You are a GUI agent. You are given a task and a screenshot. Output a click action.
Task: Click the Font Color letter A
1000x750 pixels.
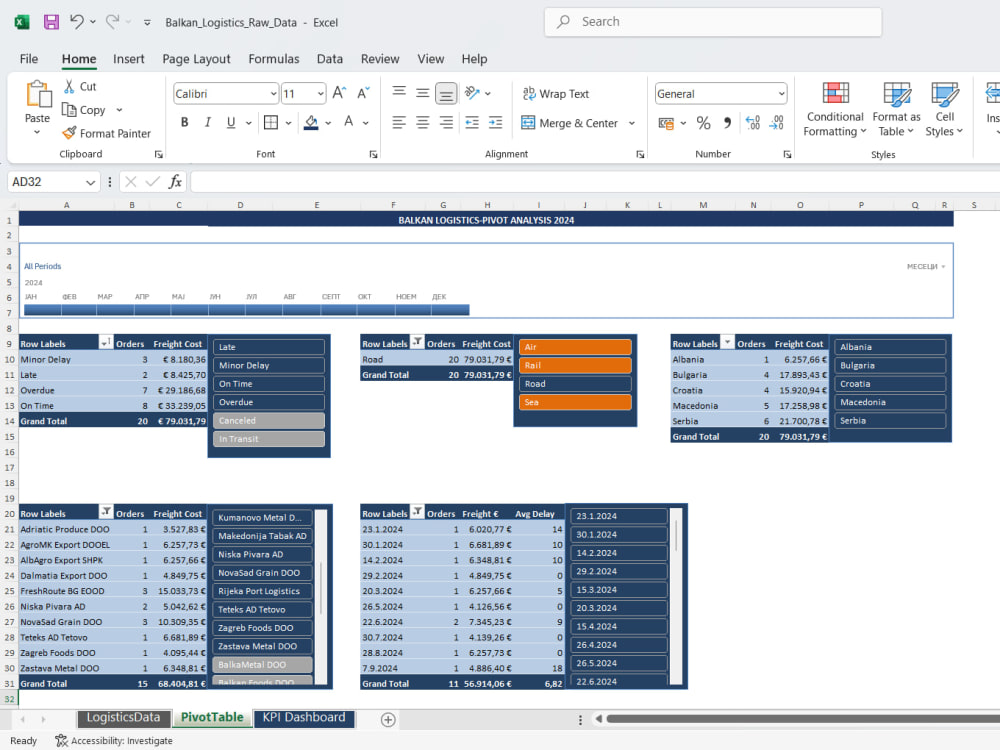point(348,122)
